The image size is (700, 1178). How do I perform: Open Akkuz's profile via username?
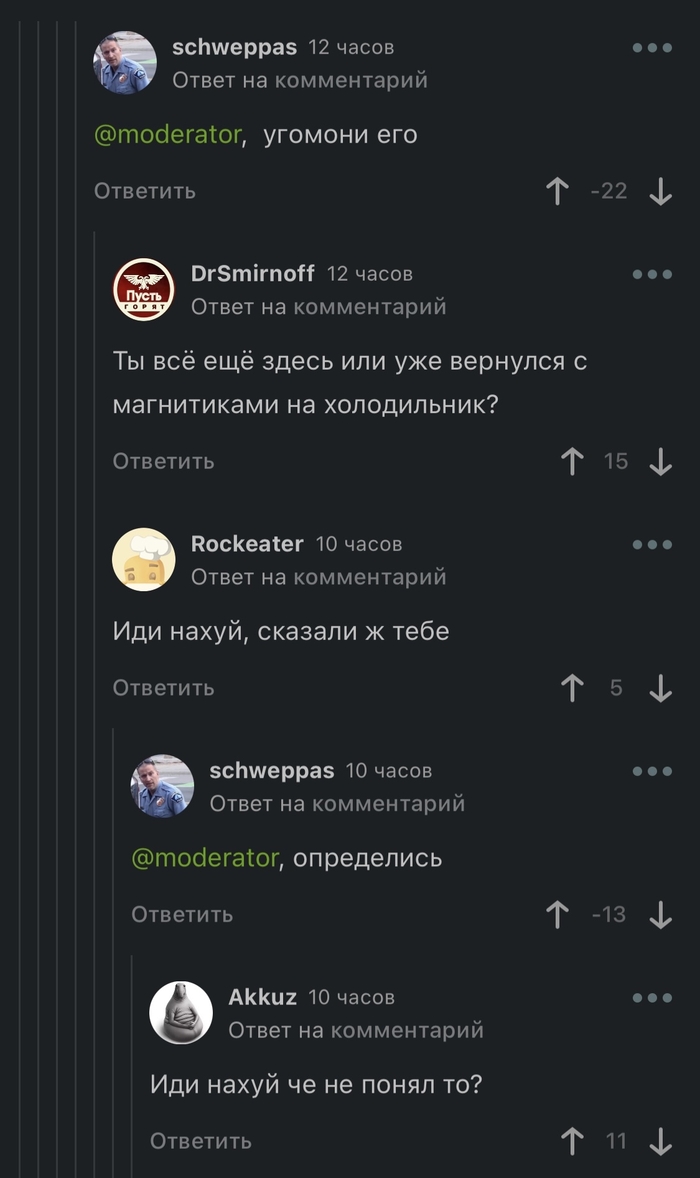pyautogui.click(x=262, y=997)
